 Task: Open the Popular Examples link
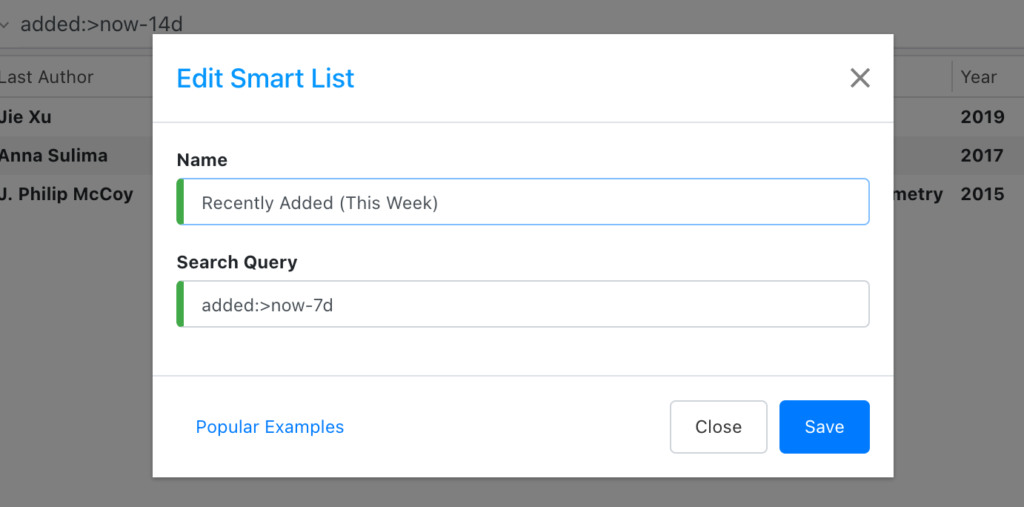click(x=270, y=427)
